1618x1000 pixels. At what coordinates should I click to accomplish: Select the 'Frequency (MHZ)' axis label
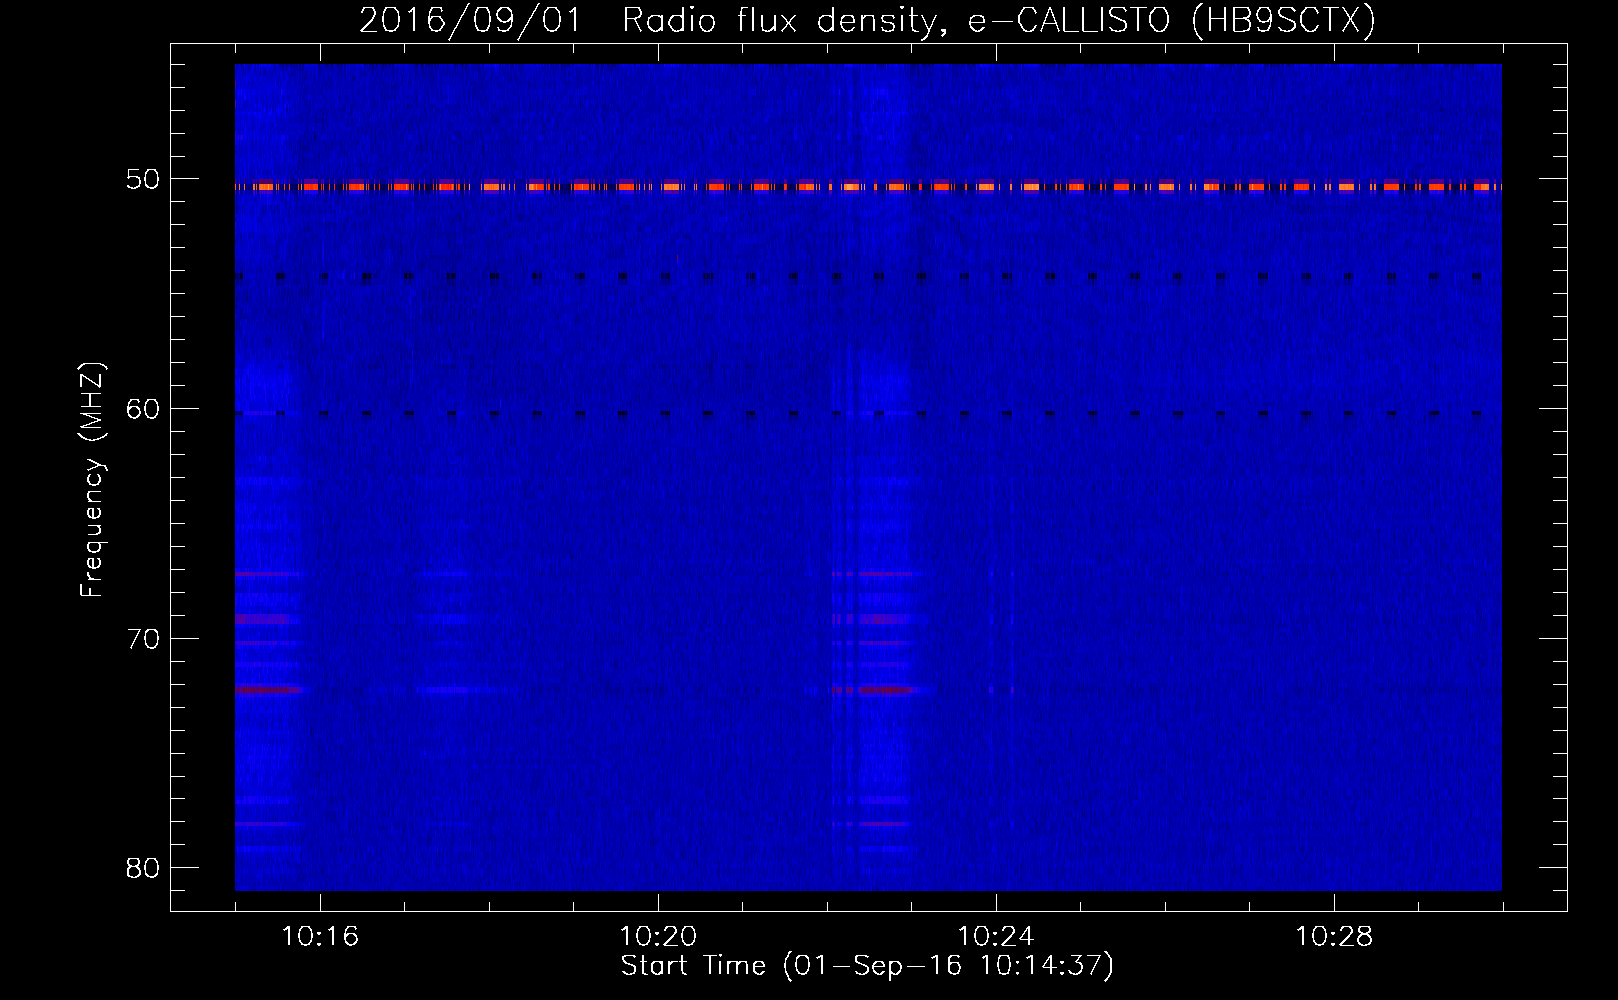pyautogui.click(x=92, y=480)
